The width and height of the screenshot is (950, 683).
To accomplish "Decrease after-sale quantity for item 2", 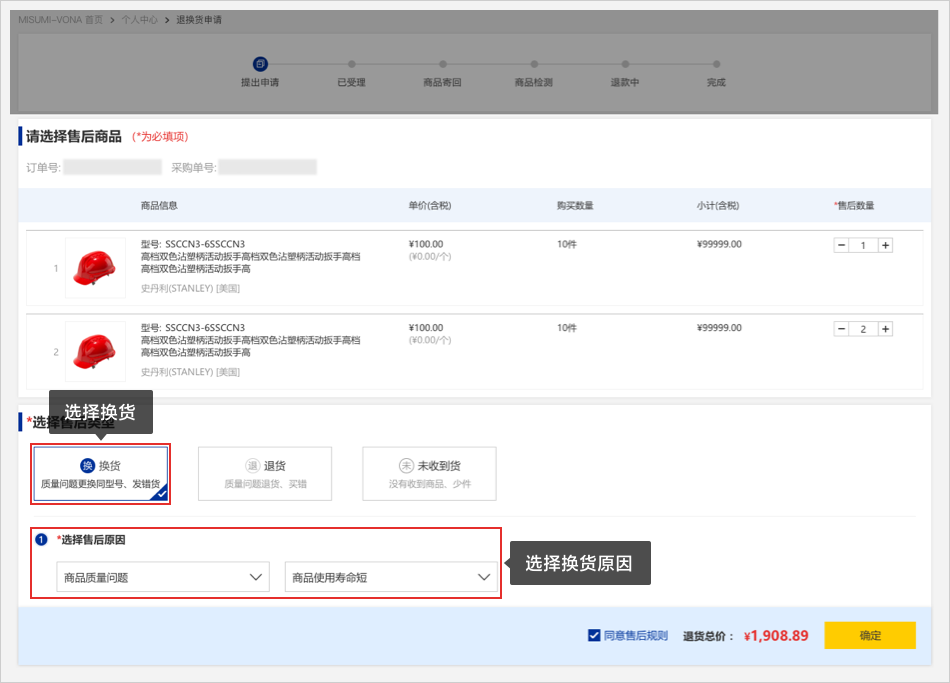I will point(841,329).
